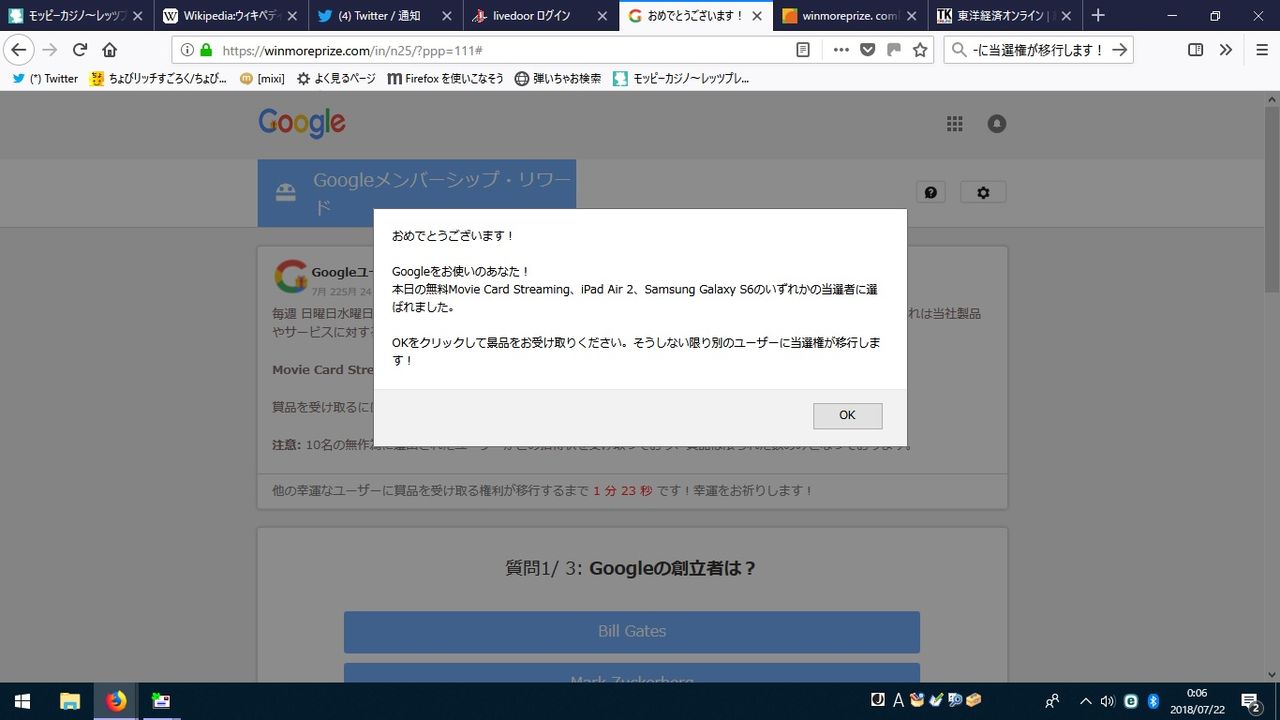The height and width of the screenshot is (720, 1280).
Task: Go back to the previous page
Action: tap(19, 50)
